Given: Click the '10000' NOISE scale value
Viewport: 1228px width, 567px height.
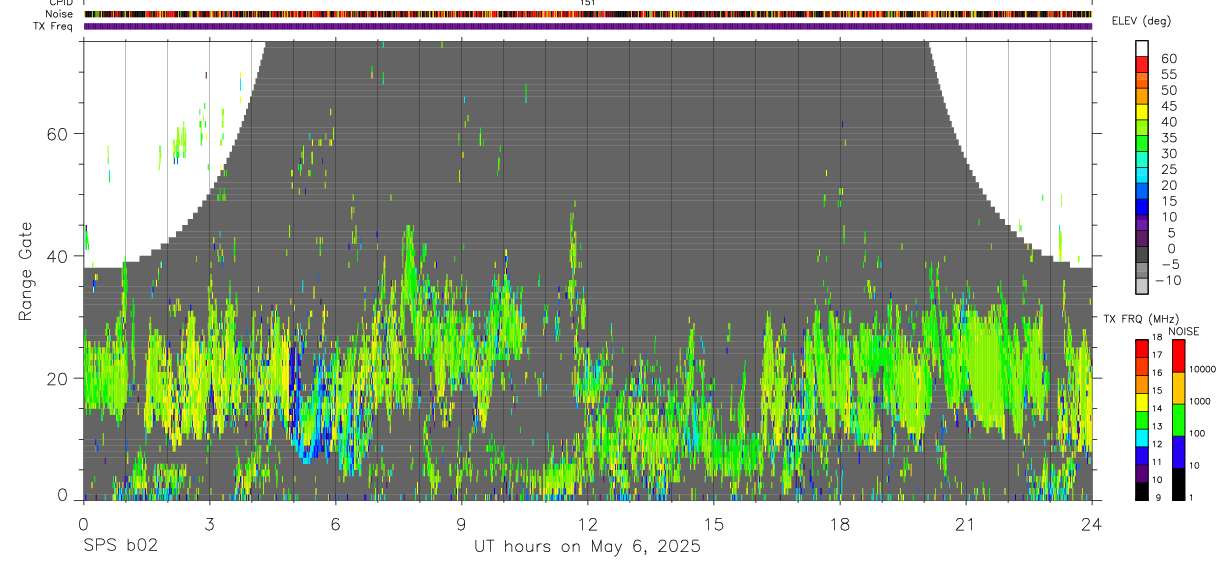Looking at the screenshot, I should coord(1204,370).
